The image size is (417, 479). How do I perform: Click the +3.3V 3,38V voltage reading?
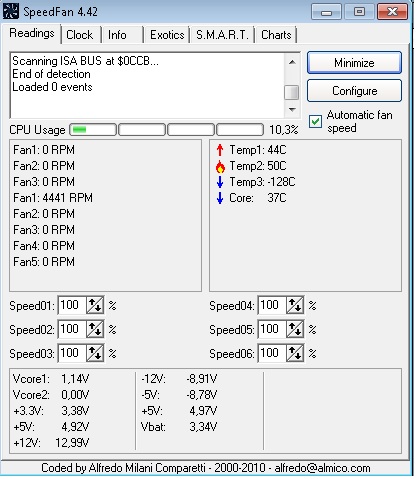(51, 411)
